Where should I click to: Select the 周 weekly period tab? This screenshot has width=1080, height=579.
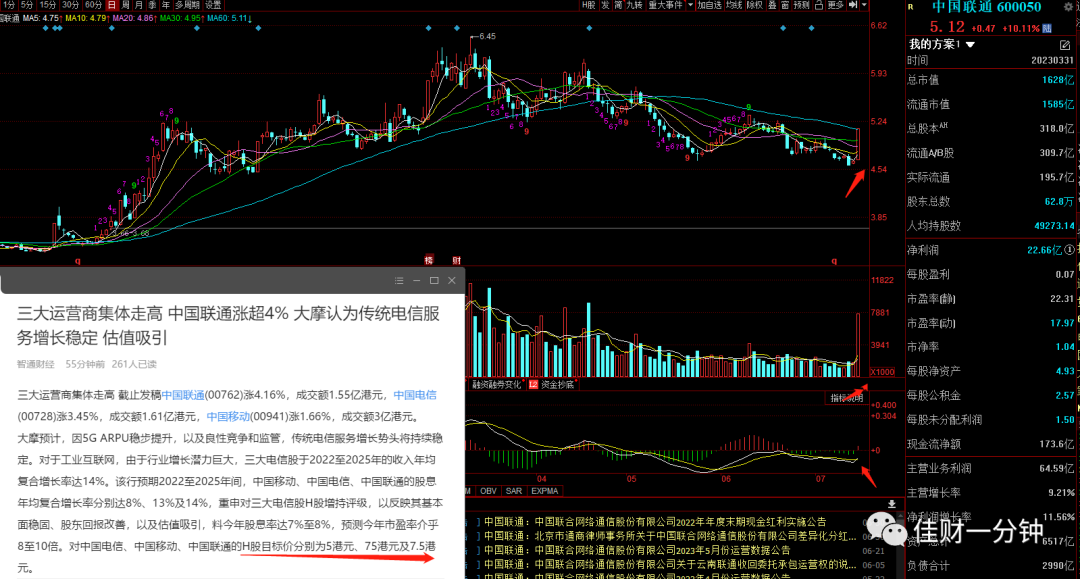coord(125,5)
